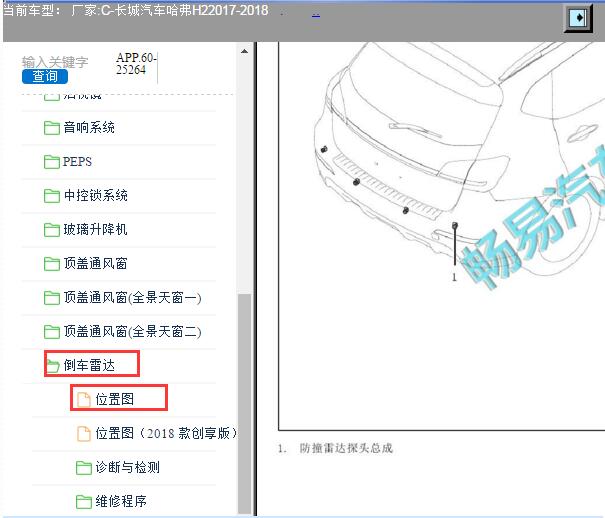Open the 维修程序 folder
This screenshot has width=605, height=518.
click(121, 501)
